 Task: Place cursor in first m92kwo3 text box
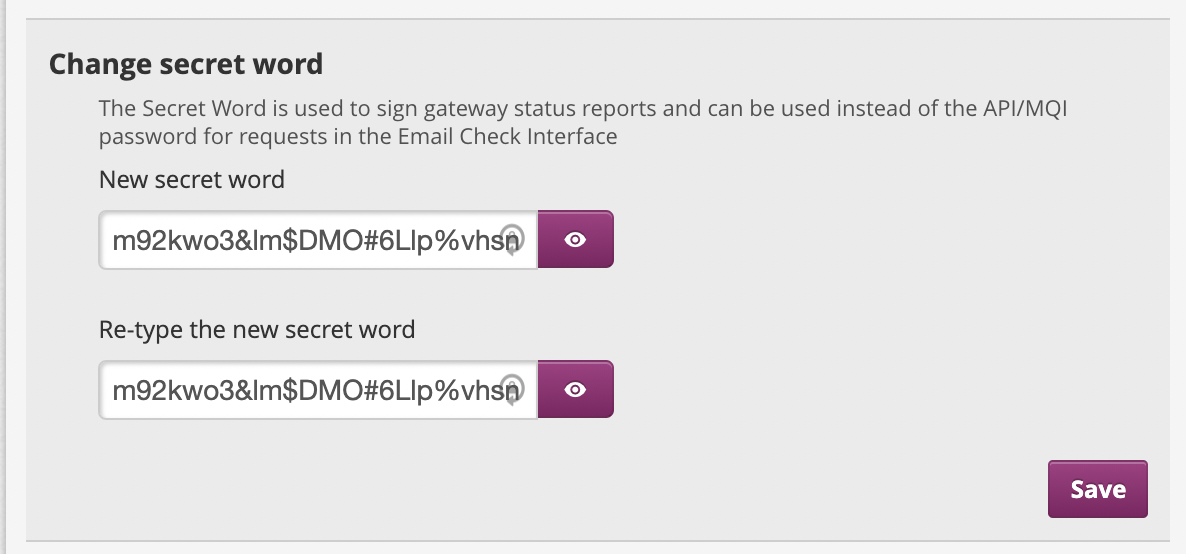[x=318, y=239]
